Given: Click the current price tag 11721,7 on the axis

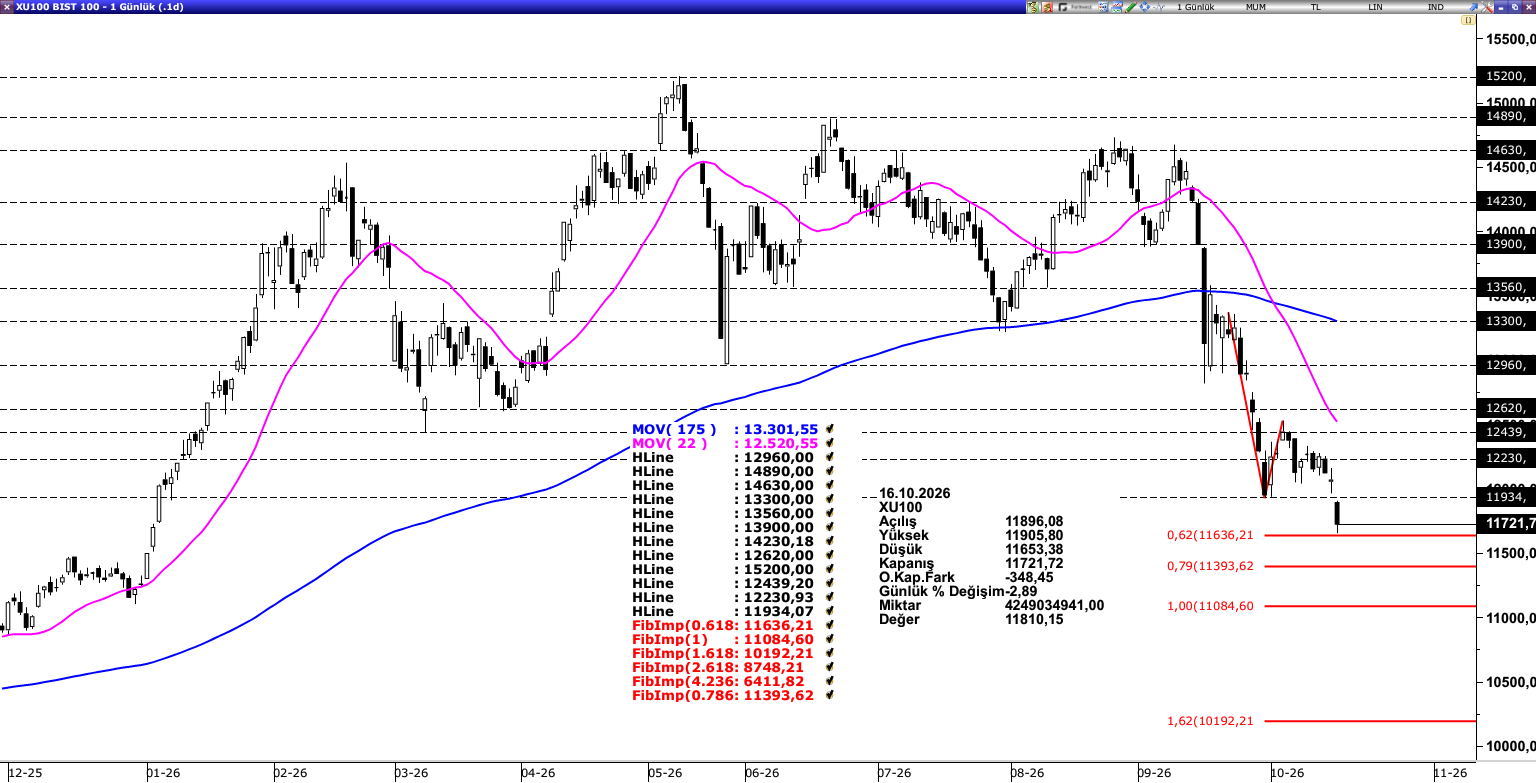Looking at the screenshot, I should 1508,524.
